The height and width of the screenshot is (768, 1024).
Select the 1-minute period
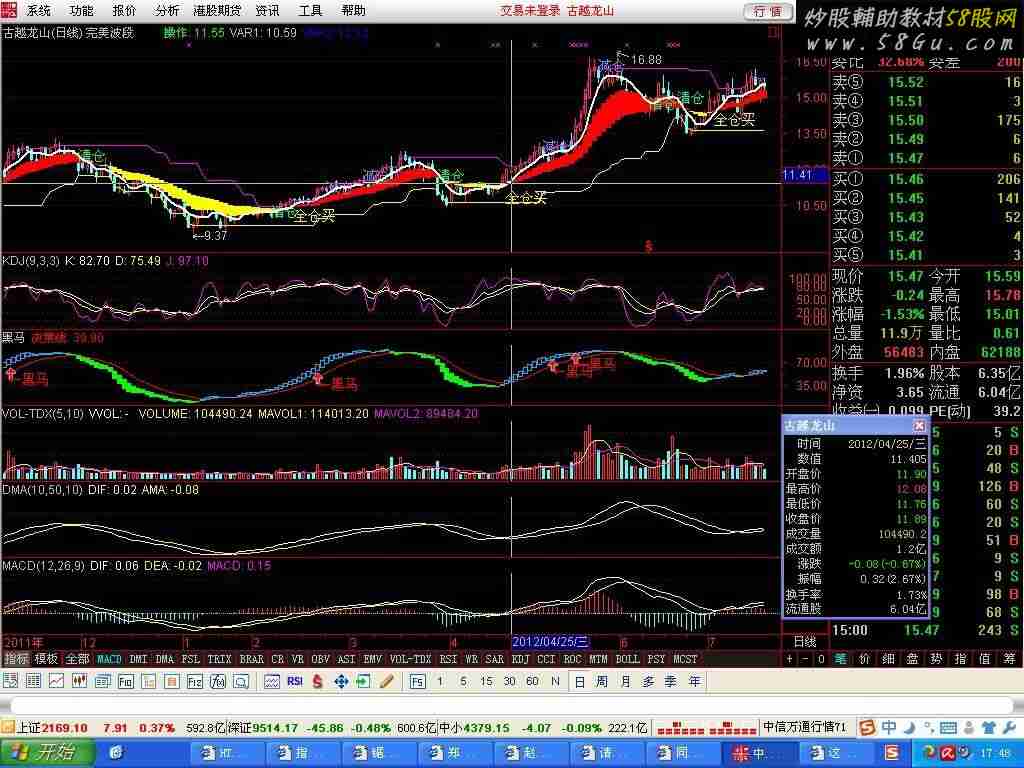pos(440,681)
